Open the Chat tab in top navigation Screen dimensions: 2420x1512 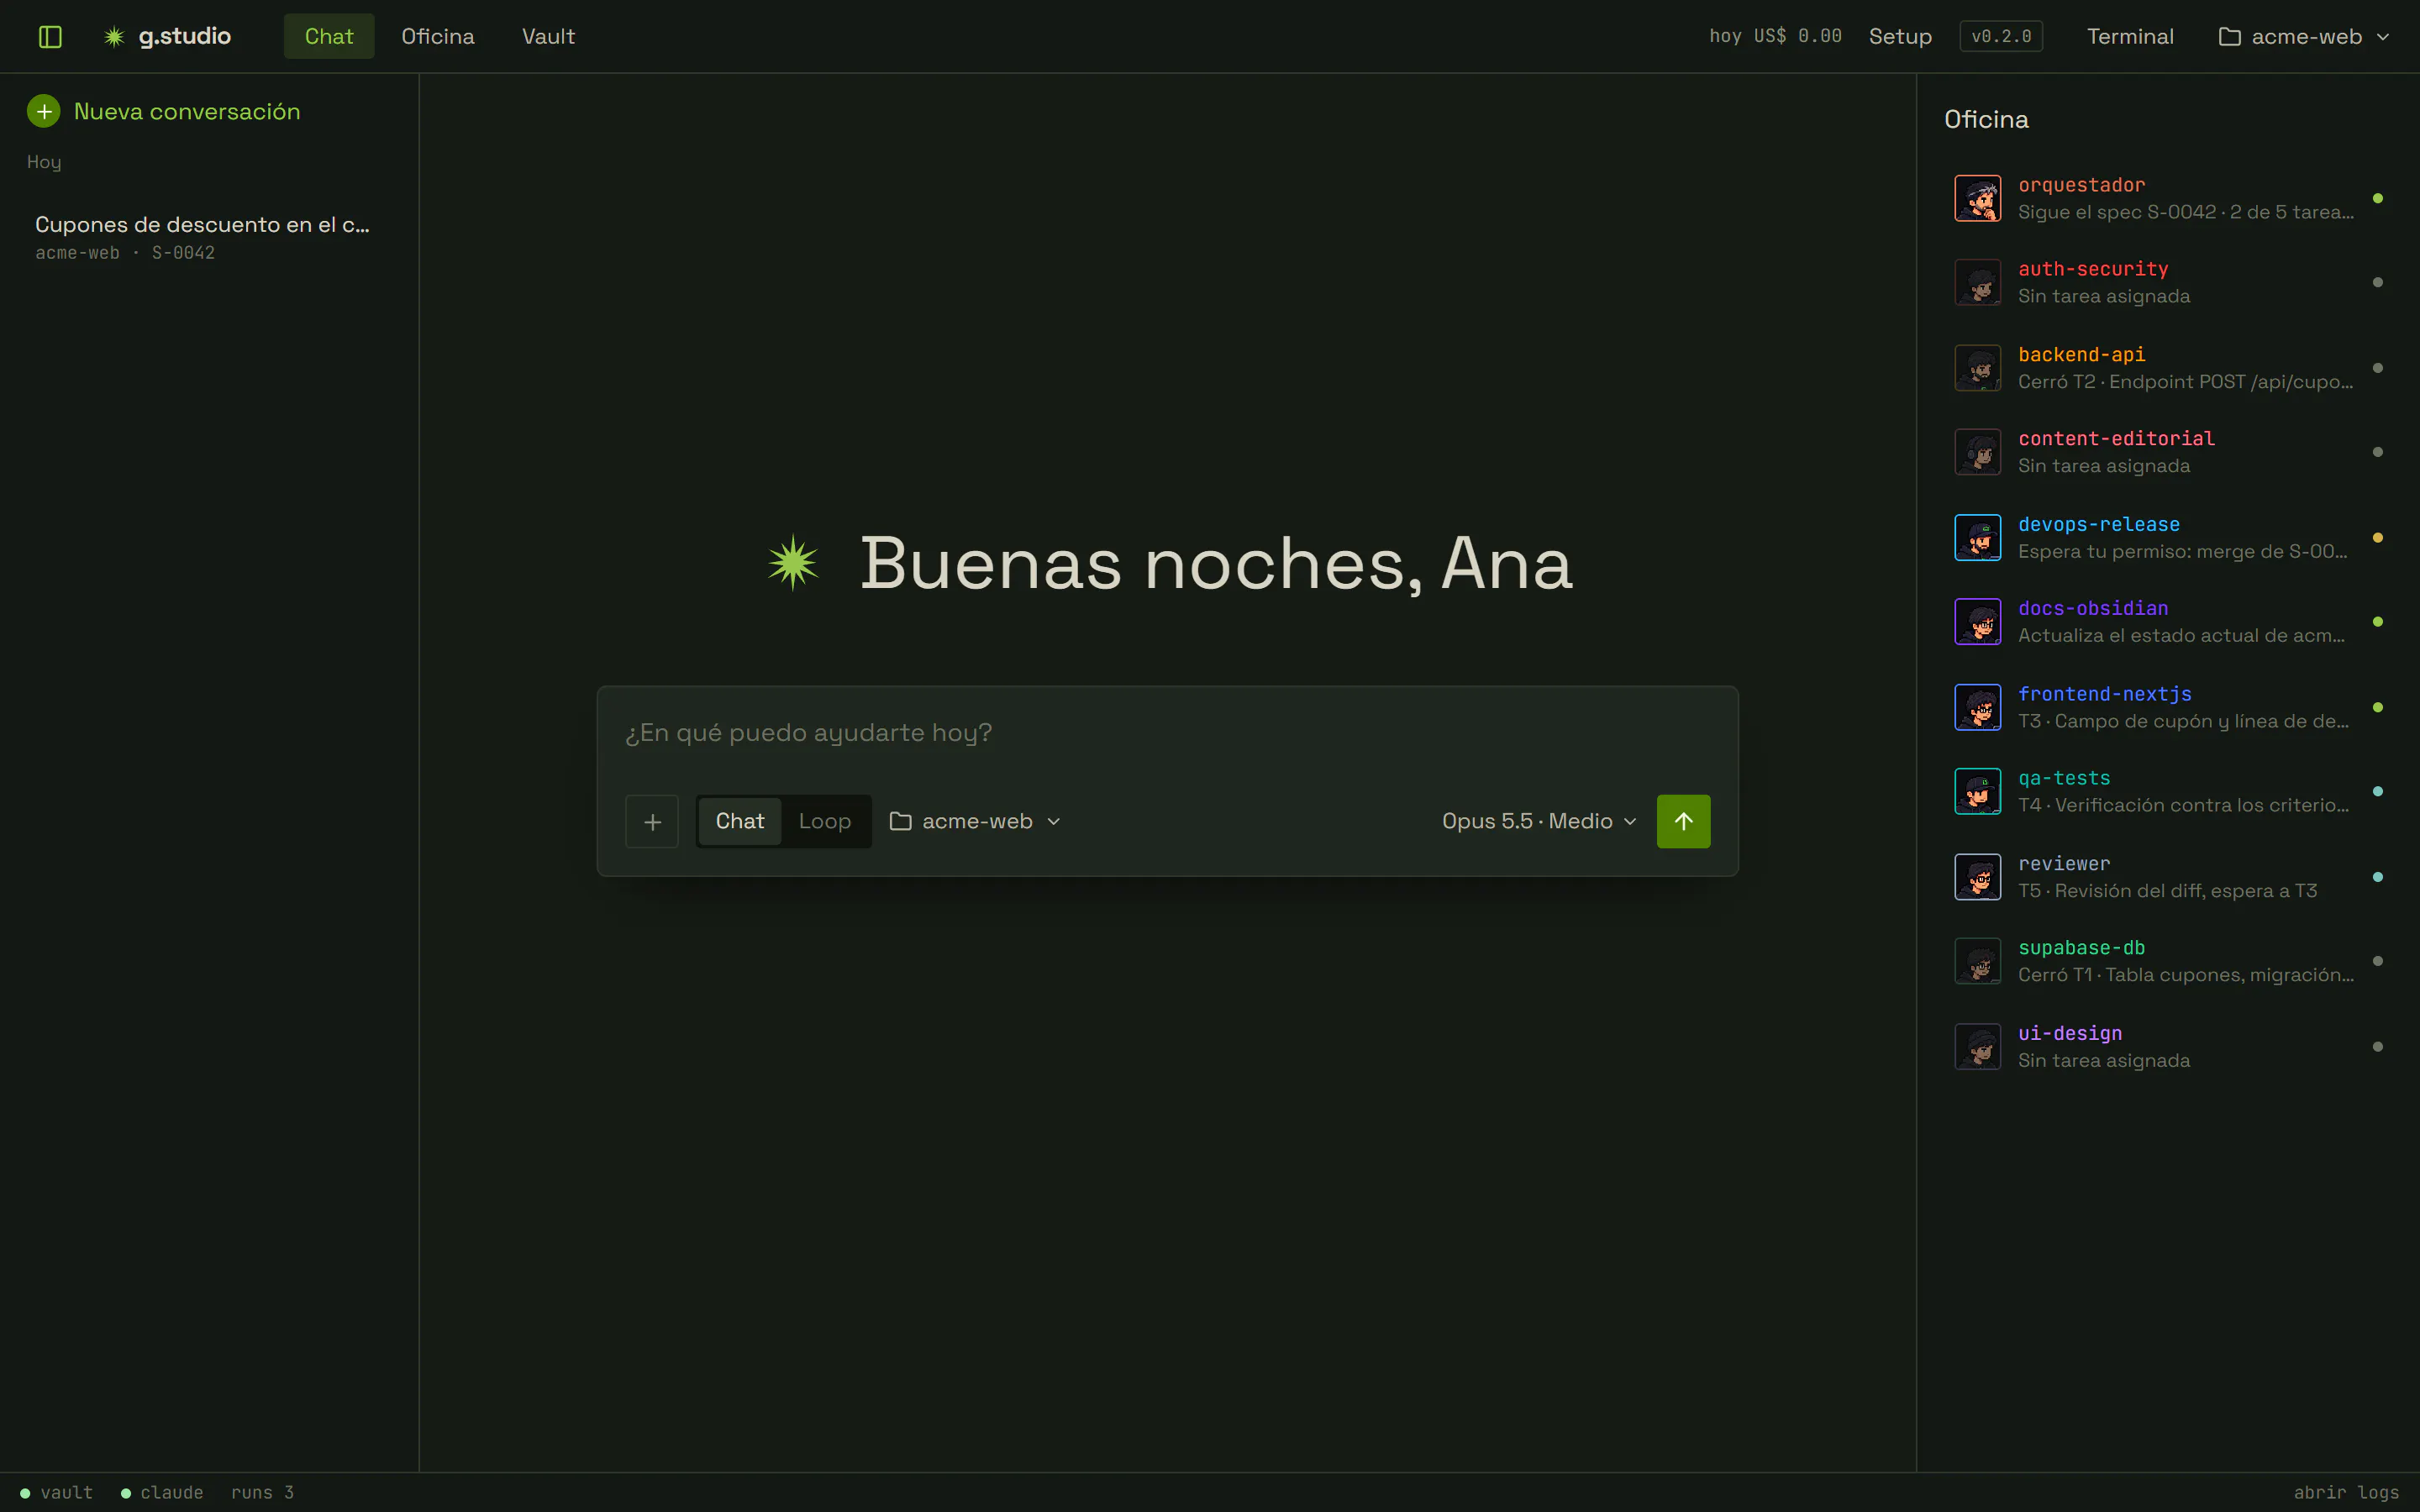tap(329, 36)
